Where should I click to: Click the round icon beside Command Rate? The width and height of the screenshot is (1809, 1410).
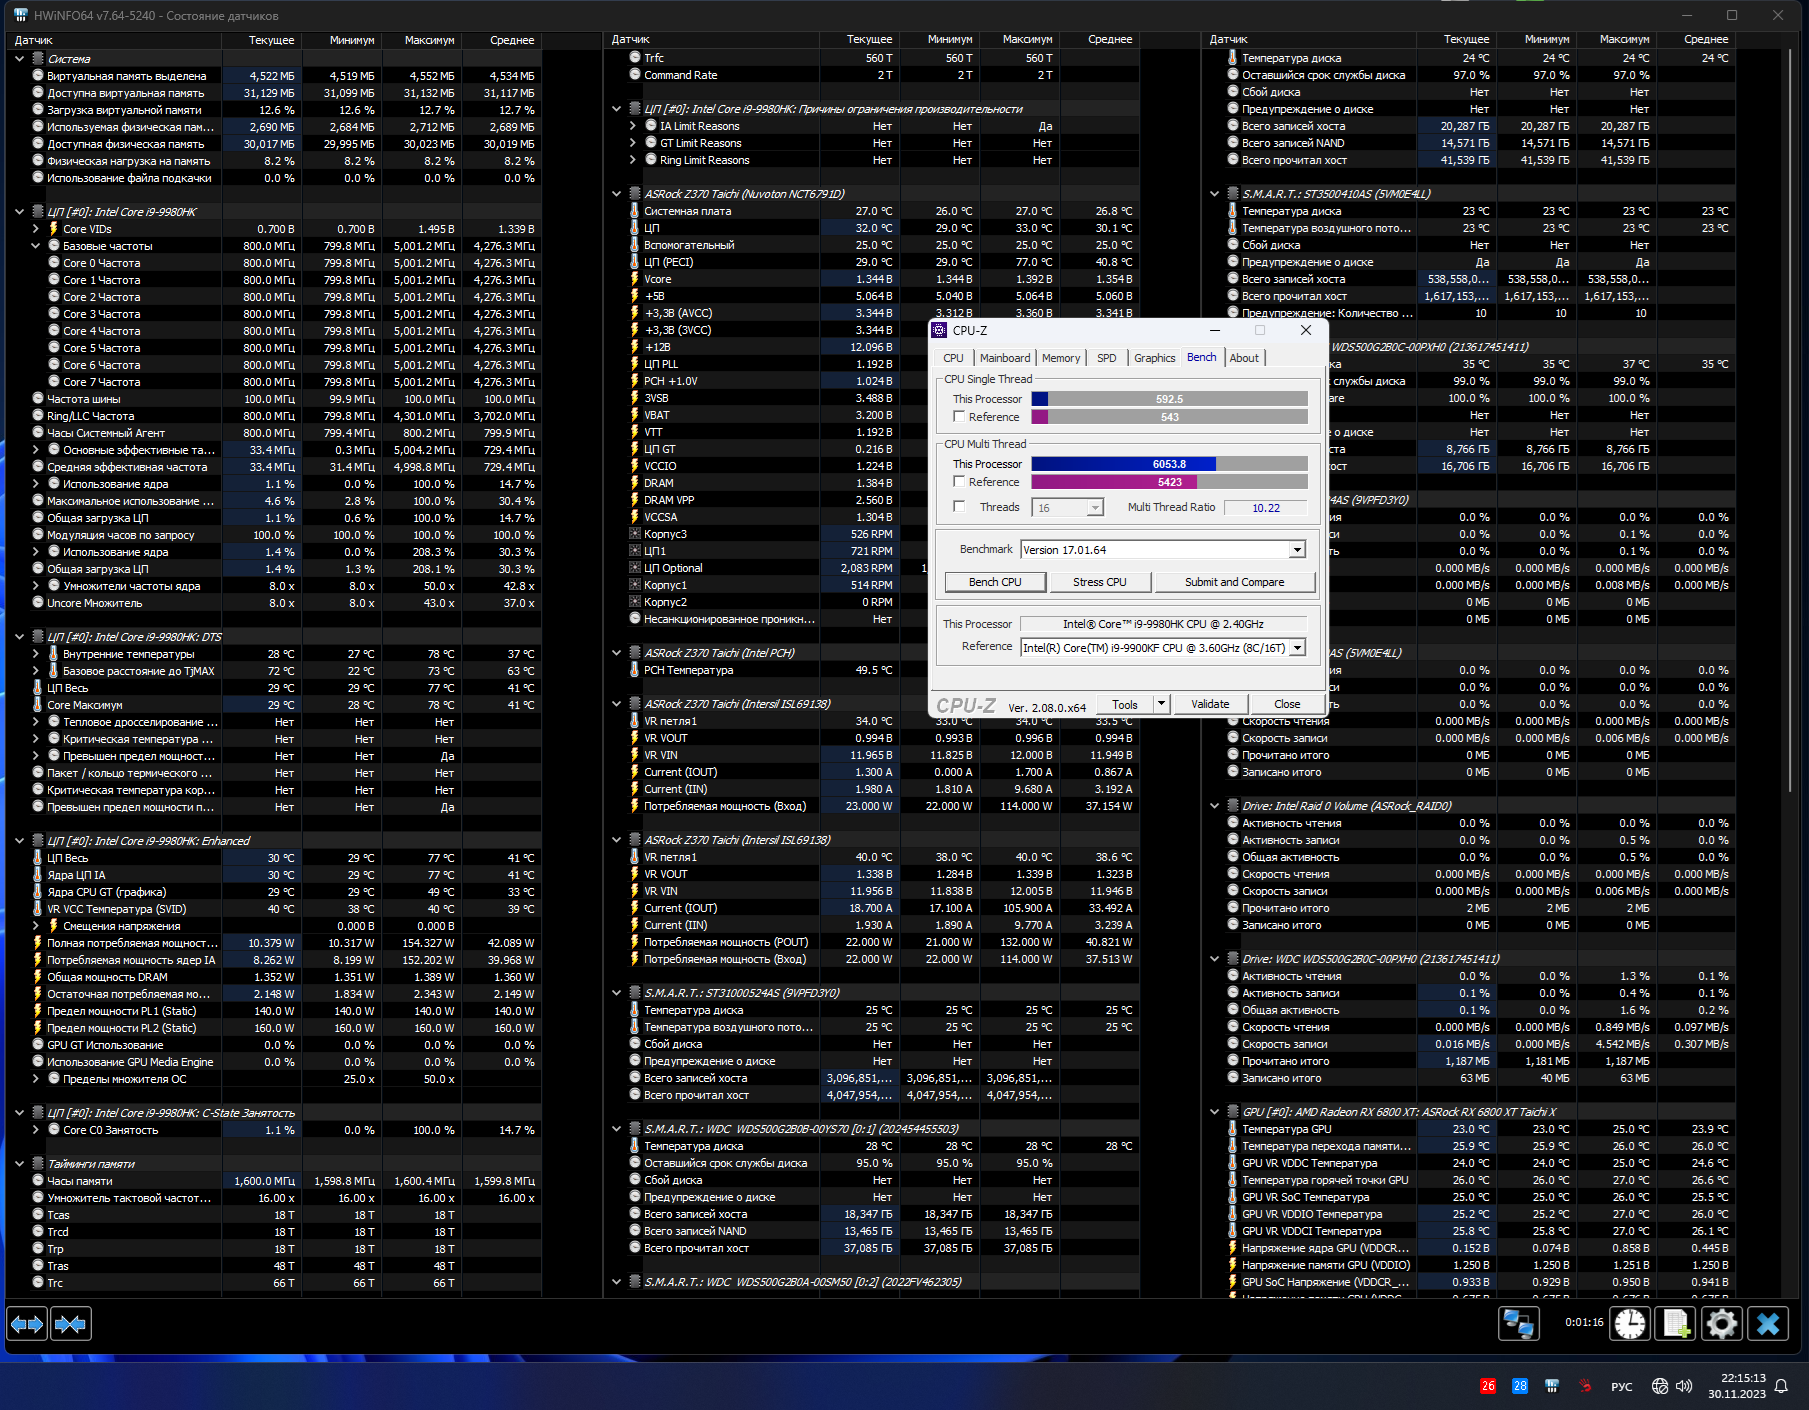[x=634, y=75]
